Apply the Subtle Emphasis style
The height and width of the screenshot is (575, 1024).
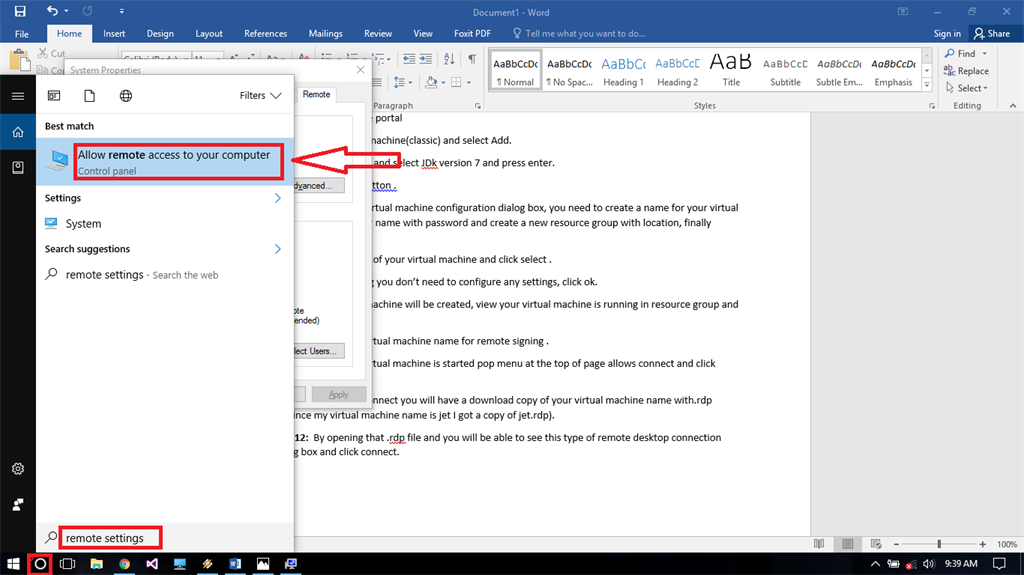[839, 70]
